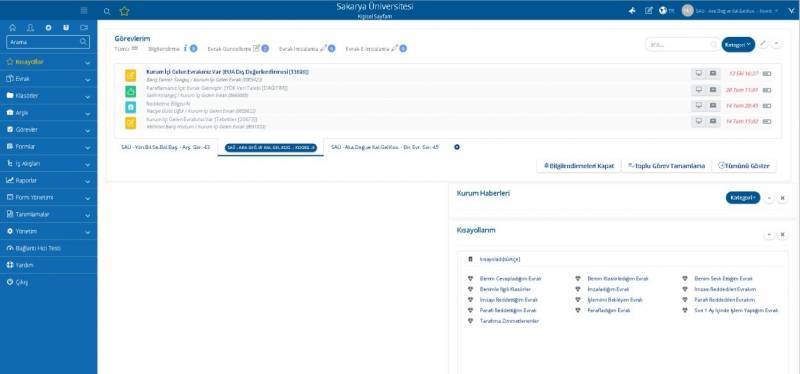
Task: Open the Yönetim sidebar menu
Action: coord(48,231)
